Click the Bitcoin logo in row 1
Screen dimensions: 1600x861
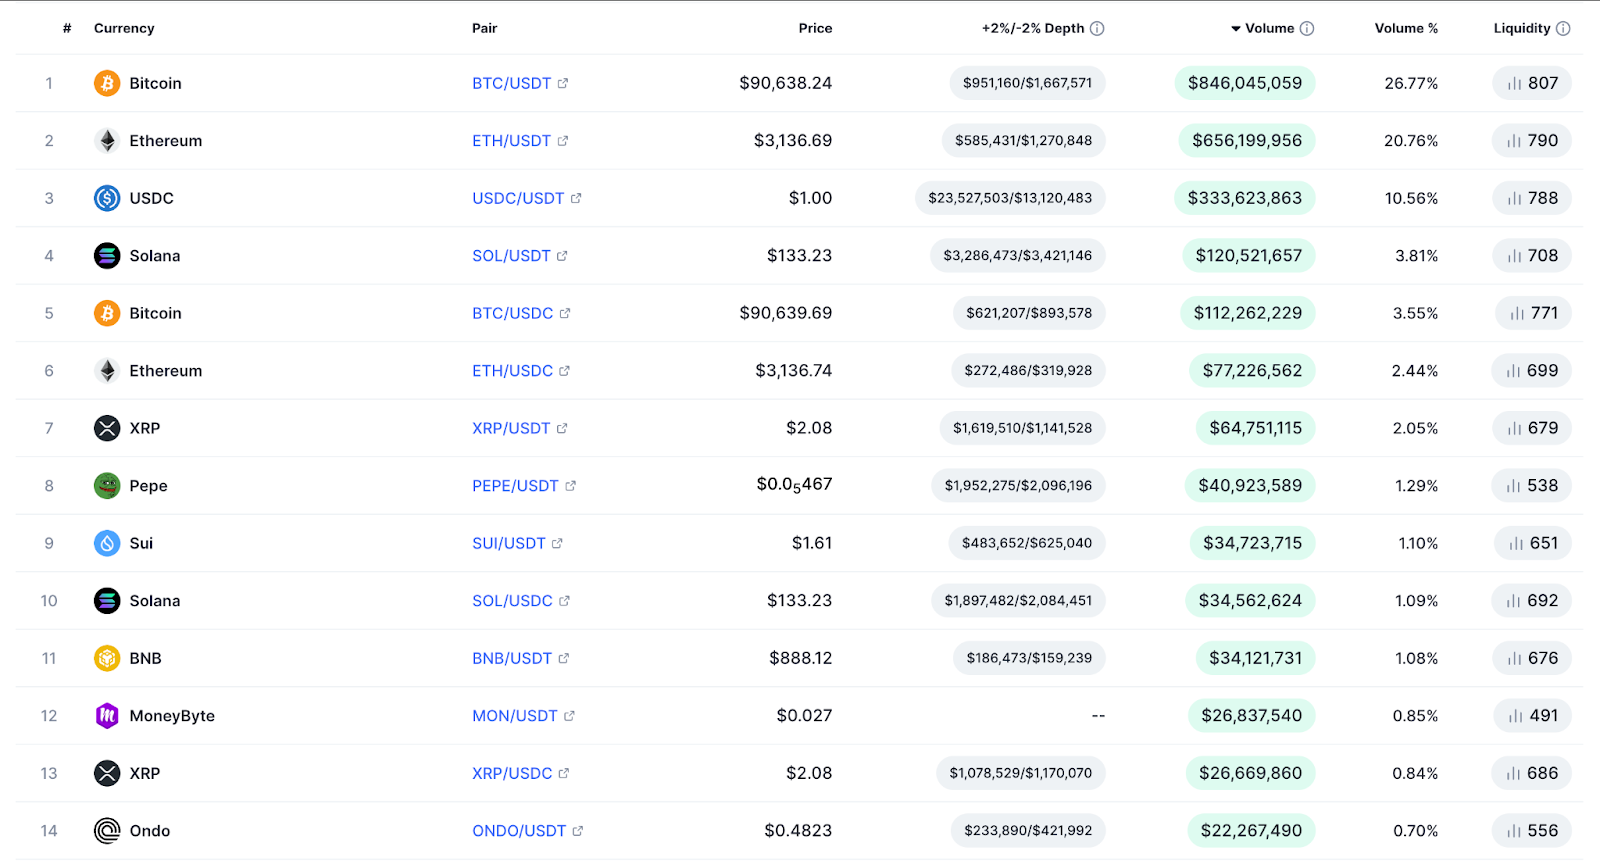107,83
